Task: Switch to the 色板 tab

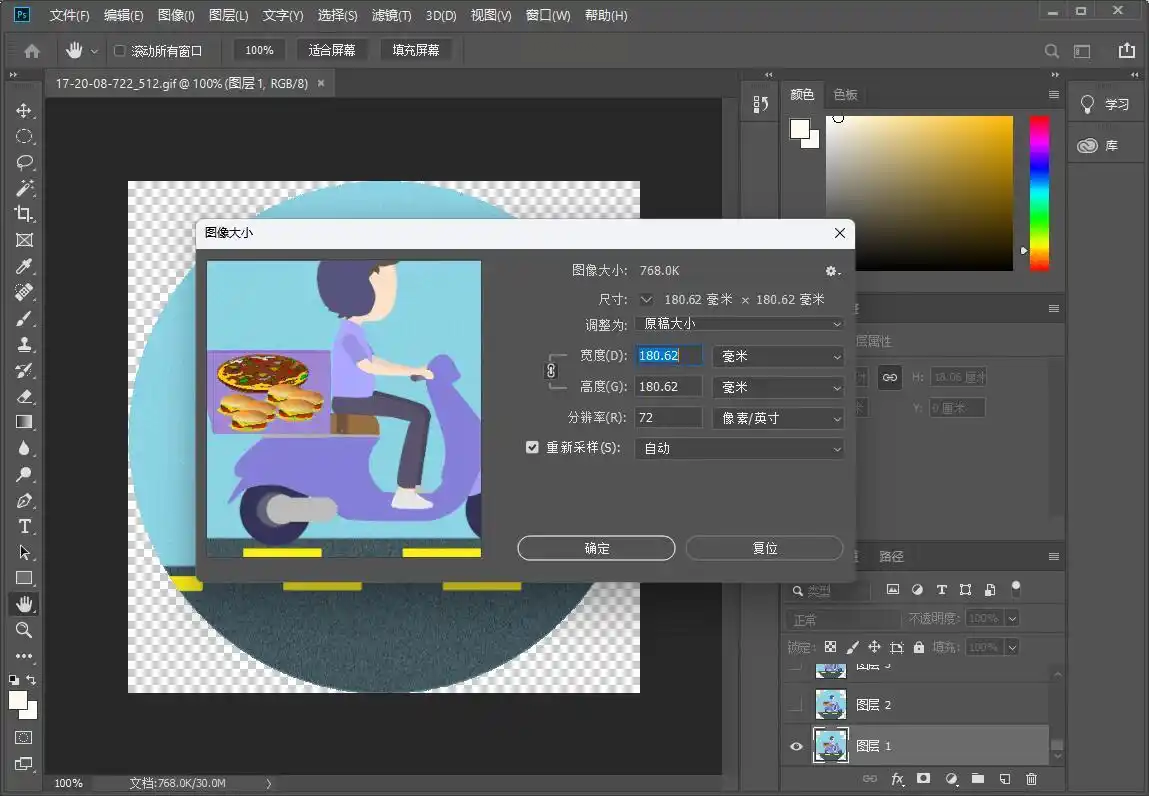Action: point(845,94)
